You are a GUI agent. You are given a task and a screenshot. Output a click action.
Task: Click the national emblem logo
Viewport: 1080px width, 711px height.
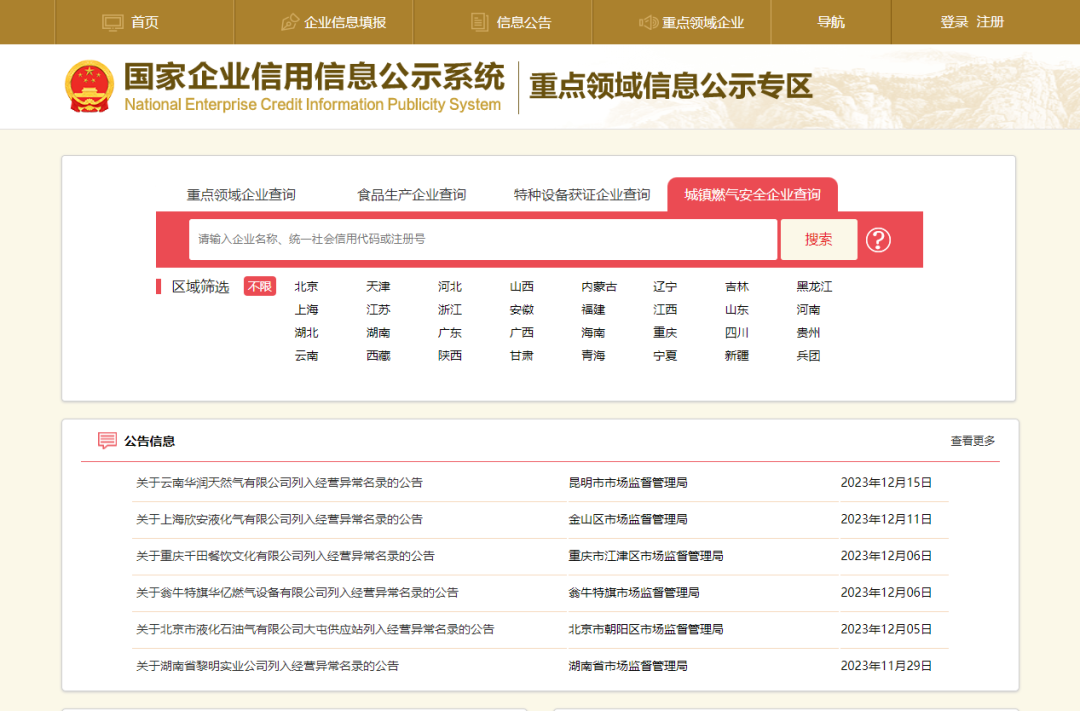(90, 87)
